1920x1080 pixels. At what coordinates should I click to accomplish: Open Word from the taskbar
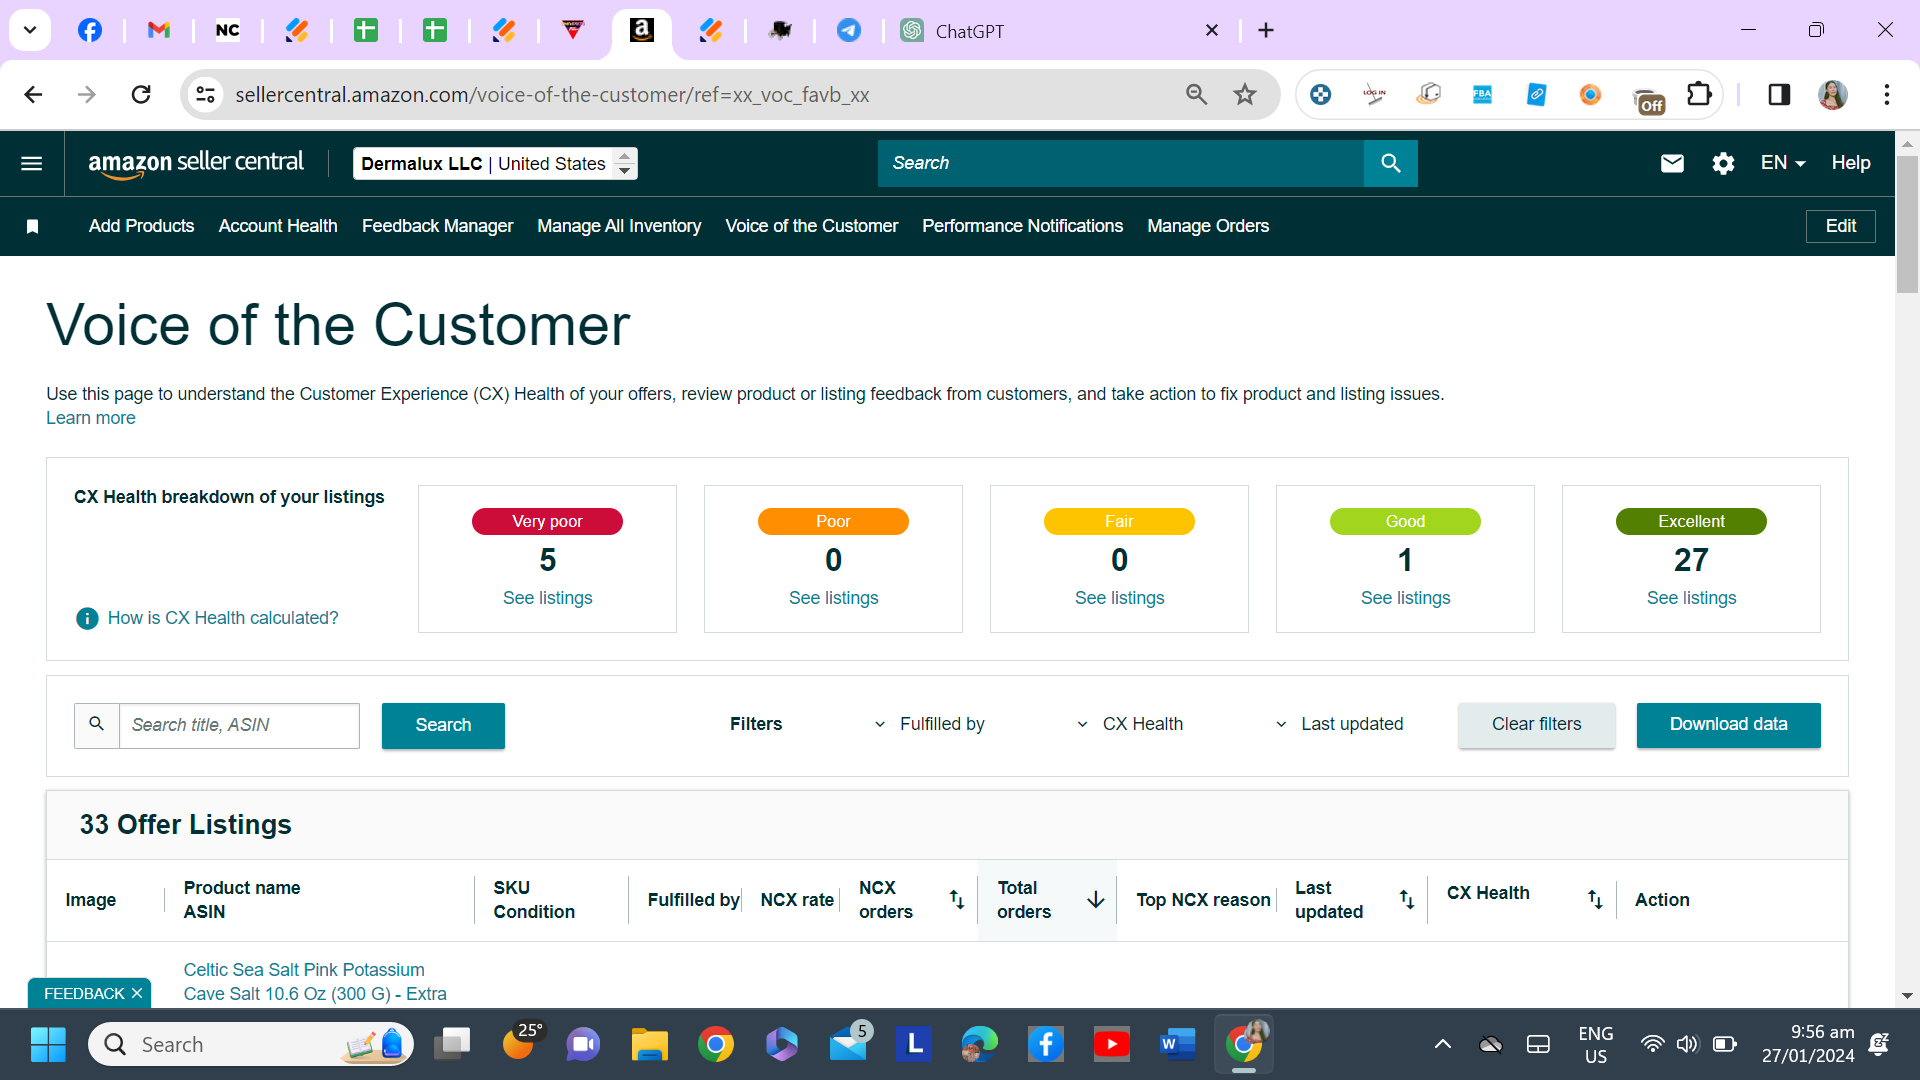[x=1177, y=1045]
